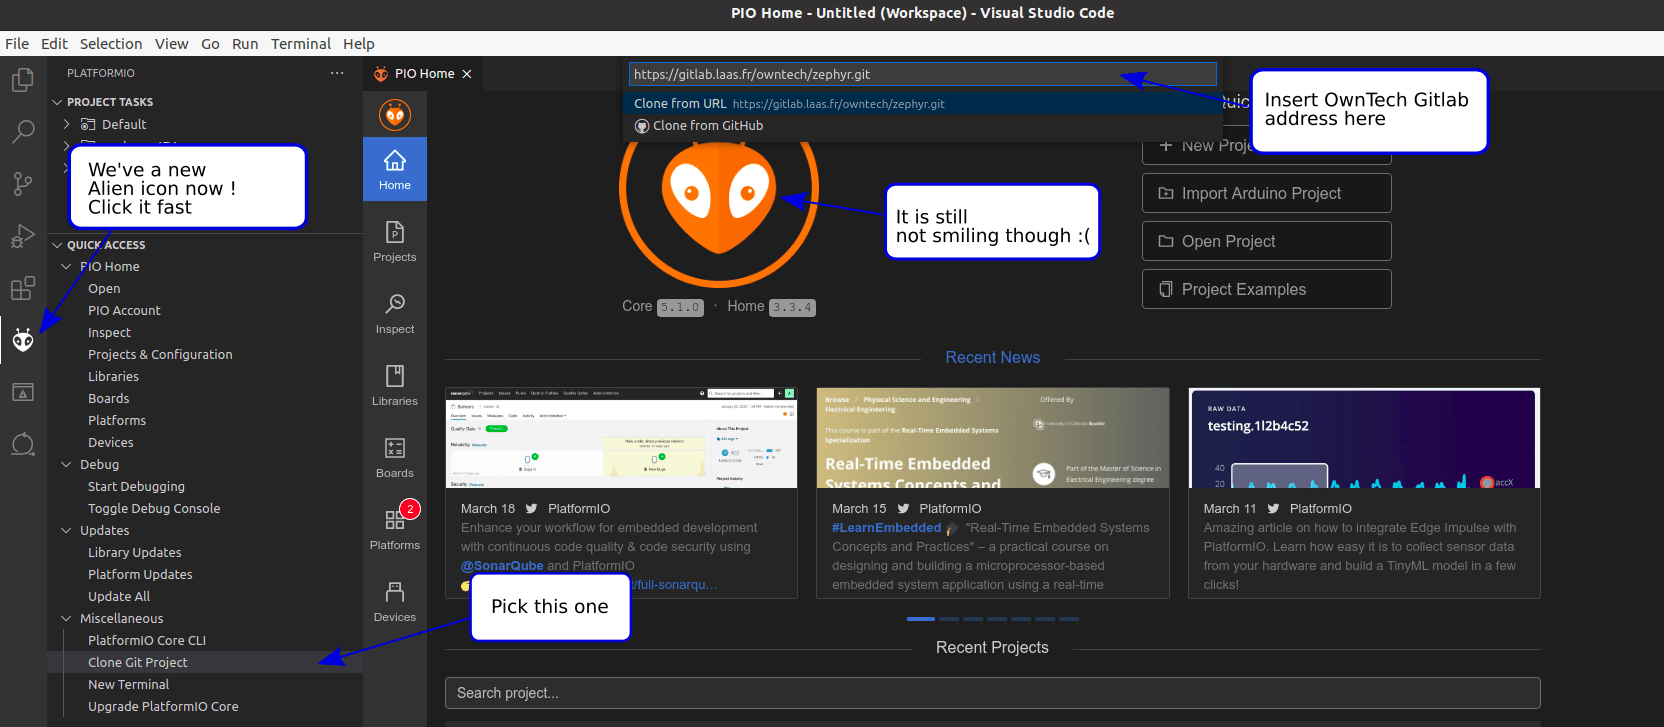Open the Terminal menu
Image resolution: width=1664 pixels, height=727 pixels.
[x=301, y=44]
